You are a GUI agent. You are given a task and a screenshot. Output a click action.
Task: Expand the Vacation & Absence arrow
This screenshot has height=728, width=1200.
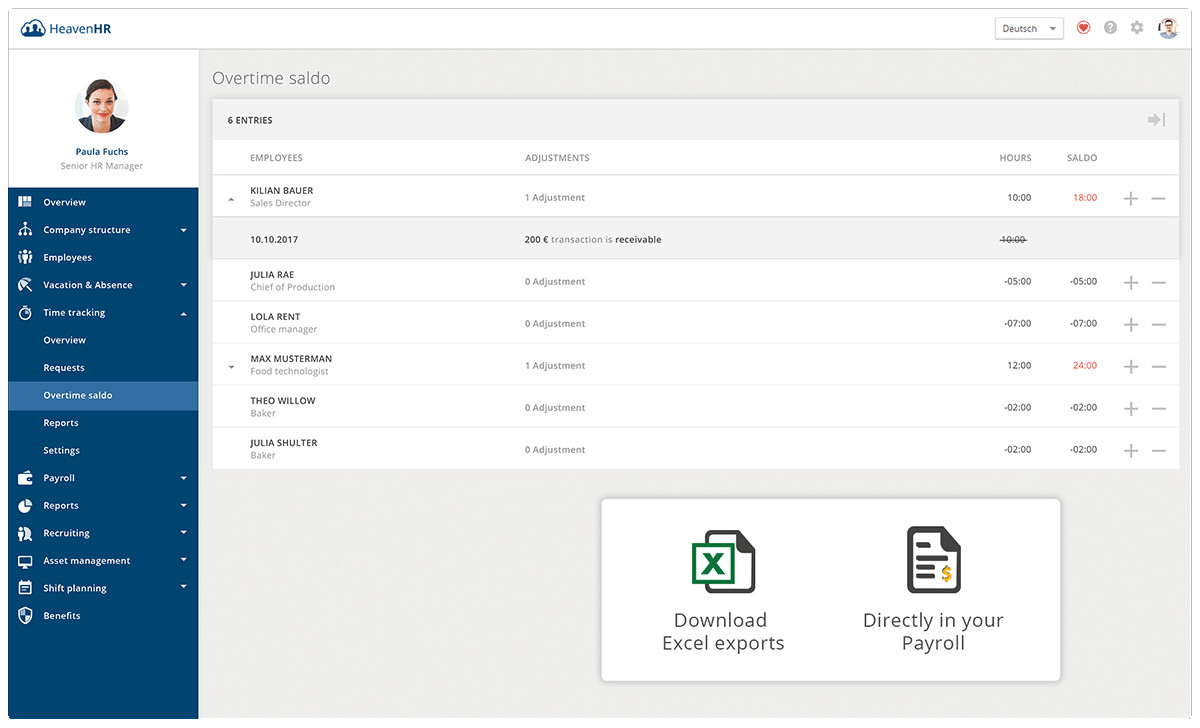point(184,285)
